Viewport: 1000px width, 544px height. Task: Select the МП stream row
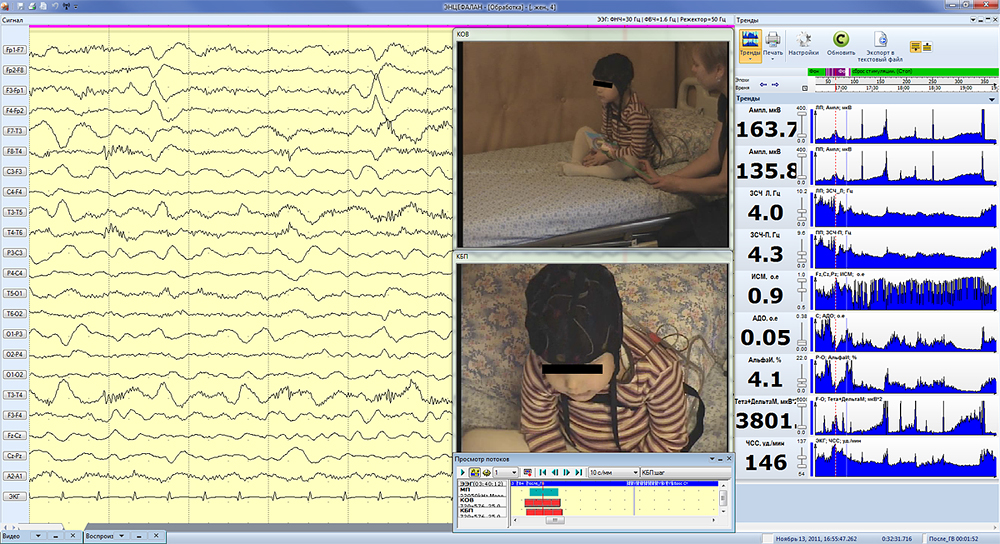pyautogui.click(x=482, y=492)
